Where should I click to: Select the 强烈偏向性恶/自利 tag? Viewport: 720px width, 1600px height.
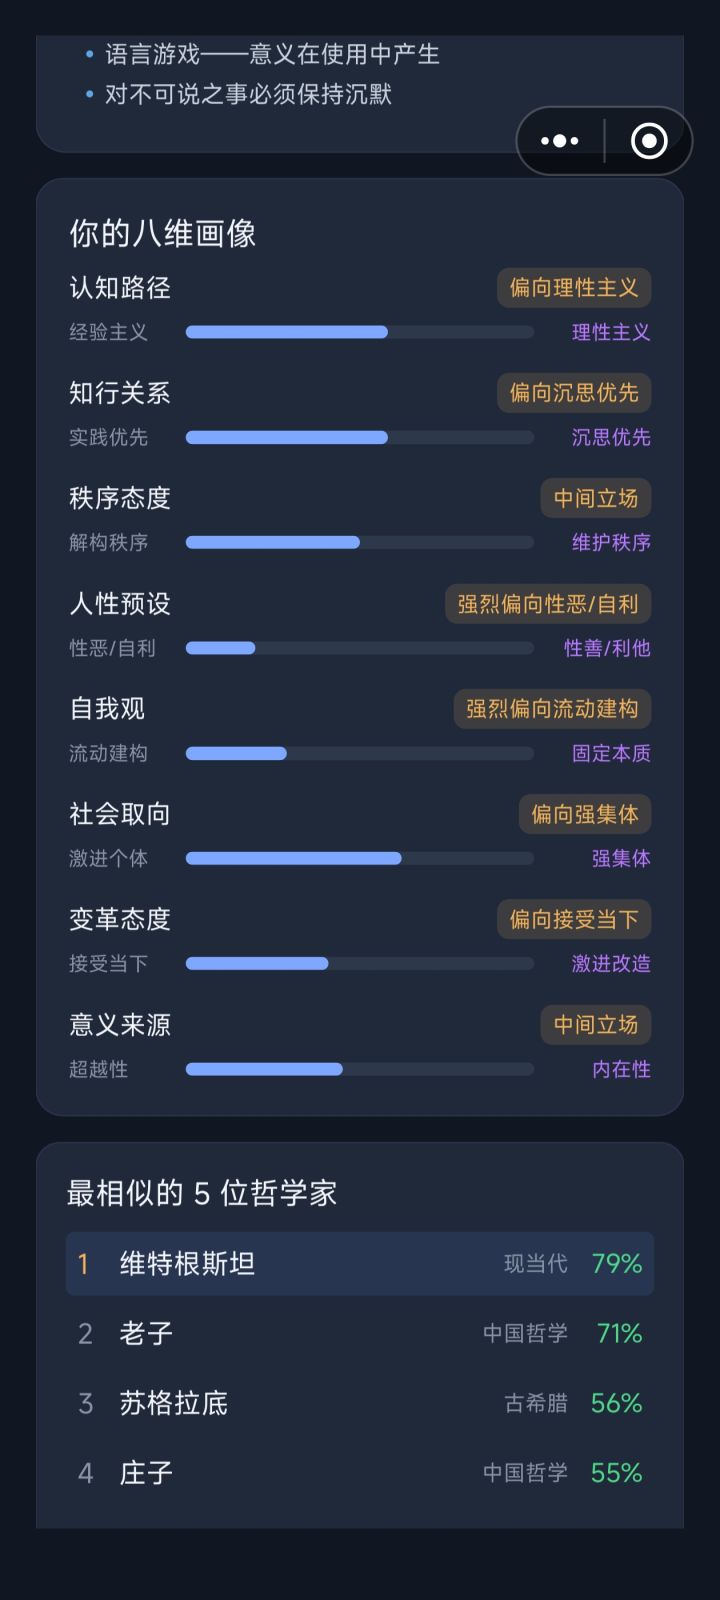click(548, 604)
